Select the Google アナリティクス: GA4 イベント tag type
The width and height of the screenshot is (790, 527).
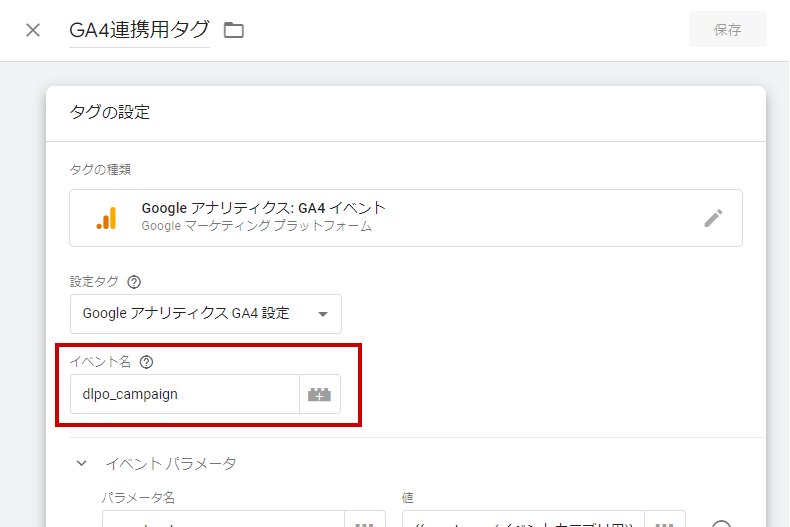(x=406, y=218)
